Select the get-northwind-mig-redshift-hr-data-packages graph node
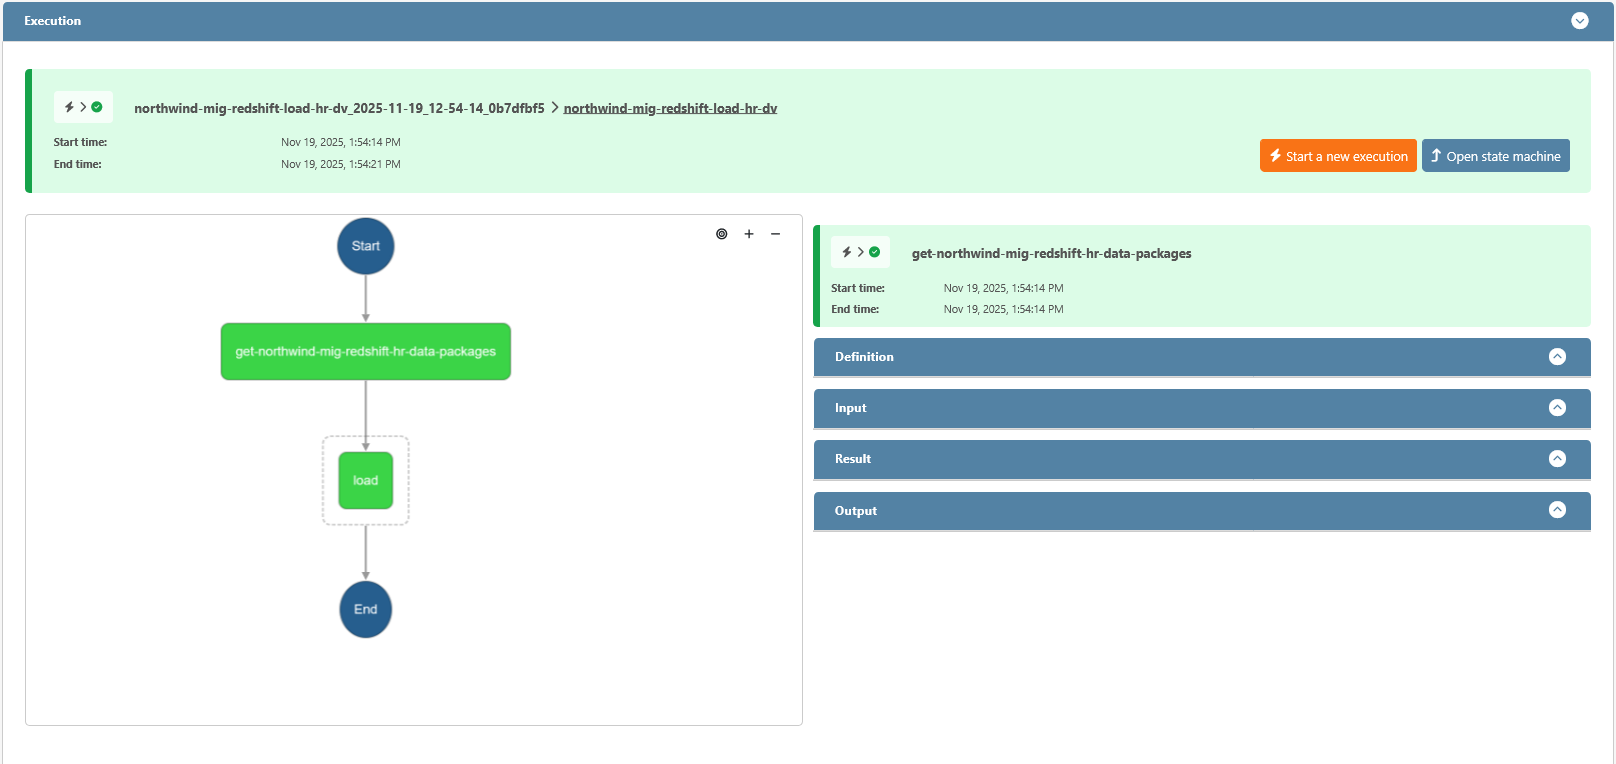This screenshot has height=764, width=1616. pos(366,351)
